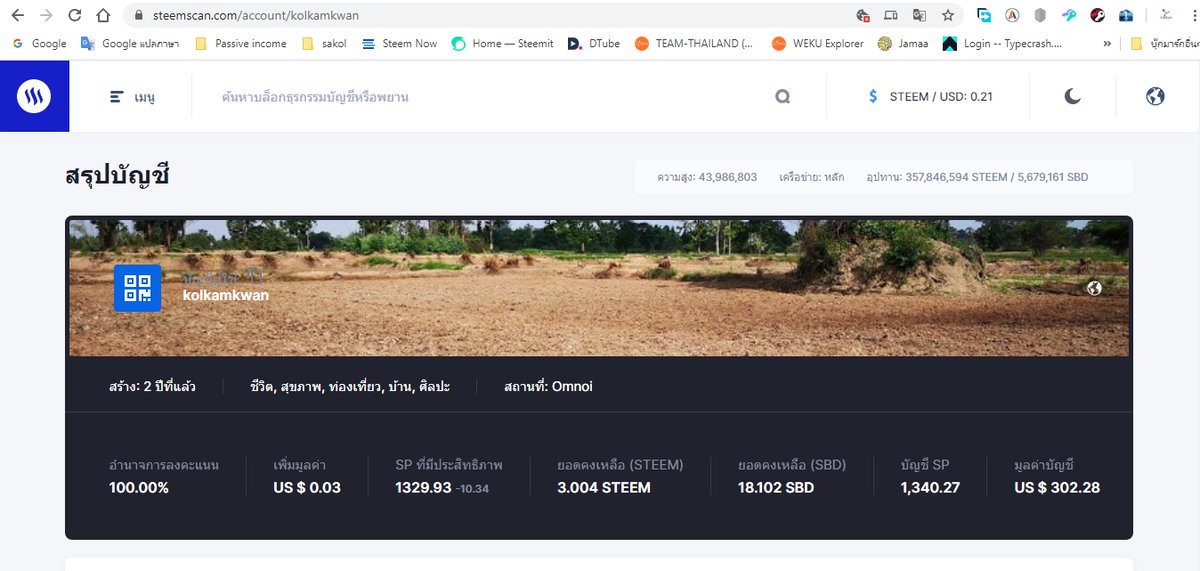Viewport: 1200px width, 571px height.
Task: Open the blue key extension
Action: 1069,15
